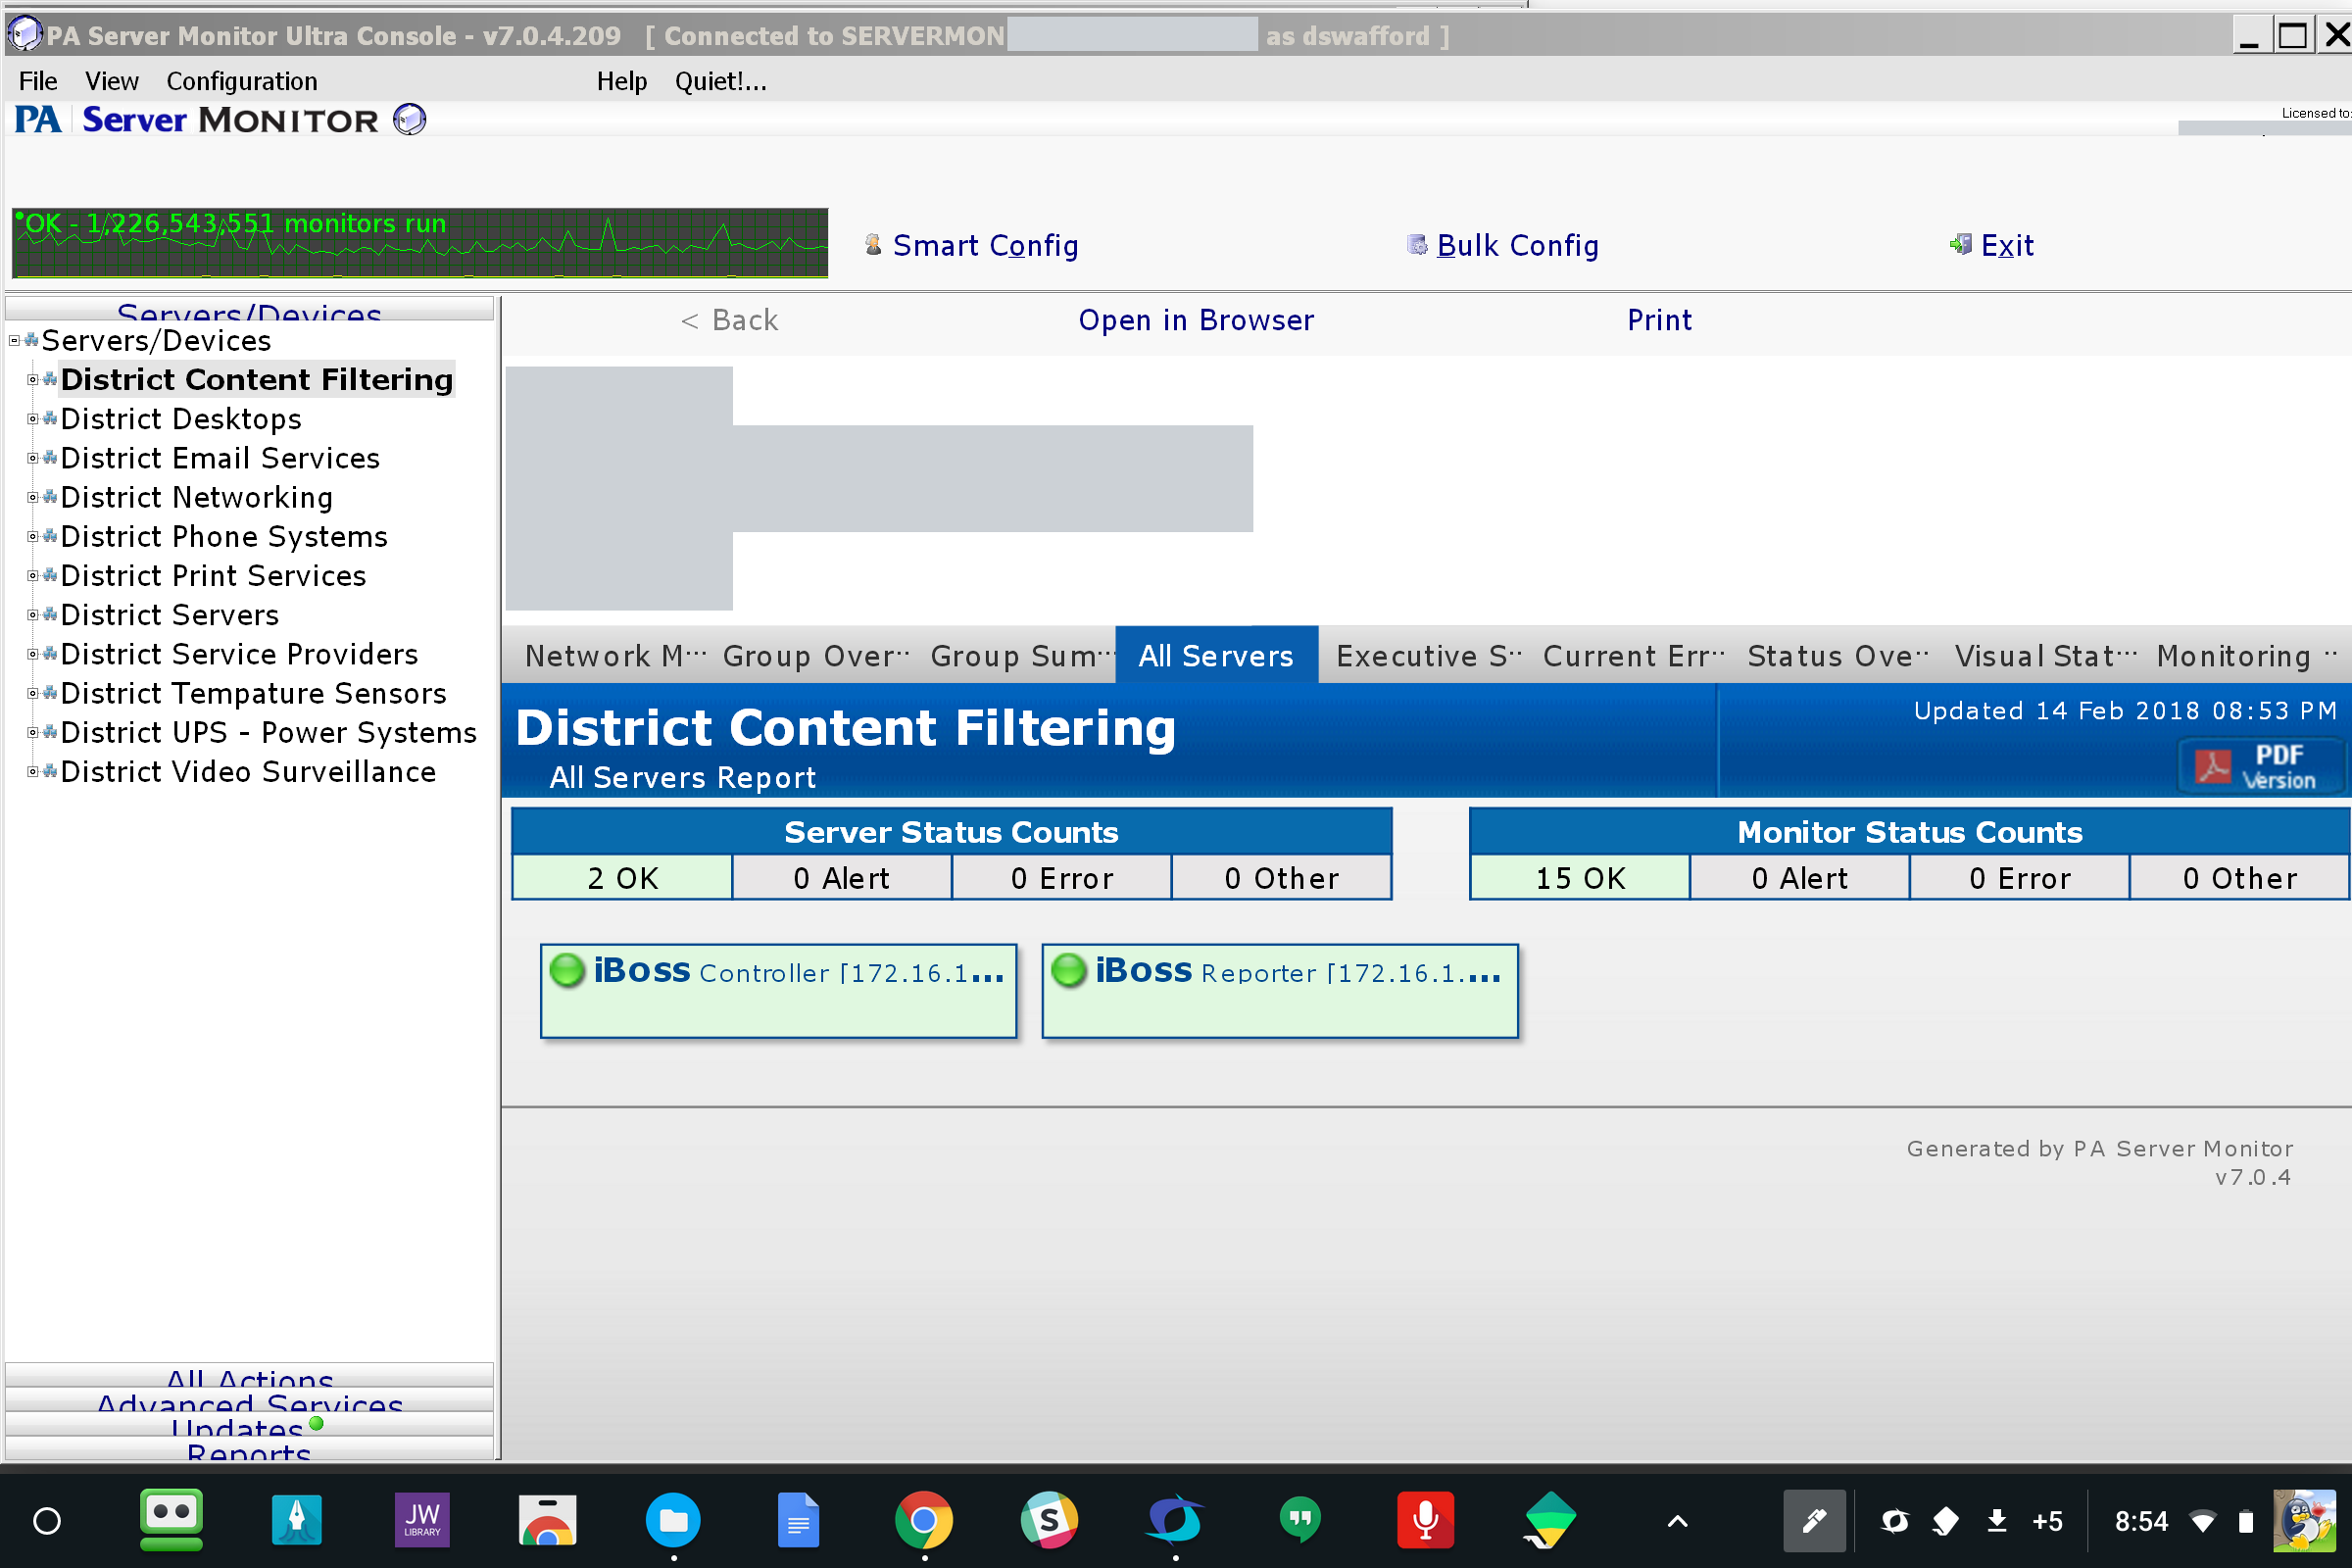
Task: Open the View menu
Action: click(x=111, y=81)
